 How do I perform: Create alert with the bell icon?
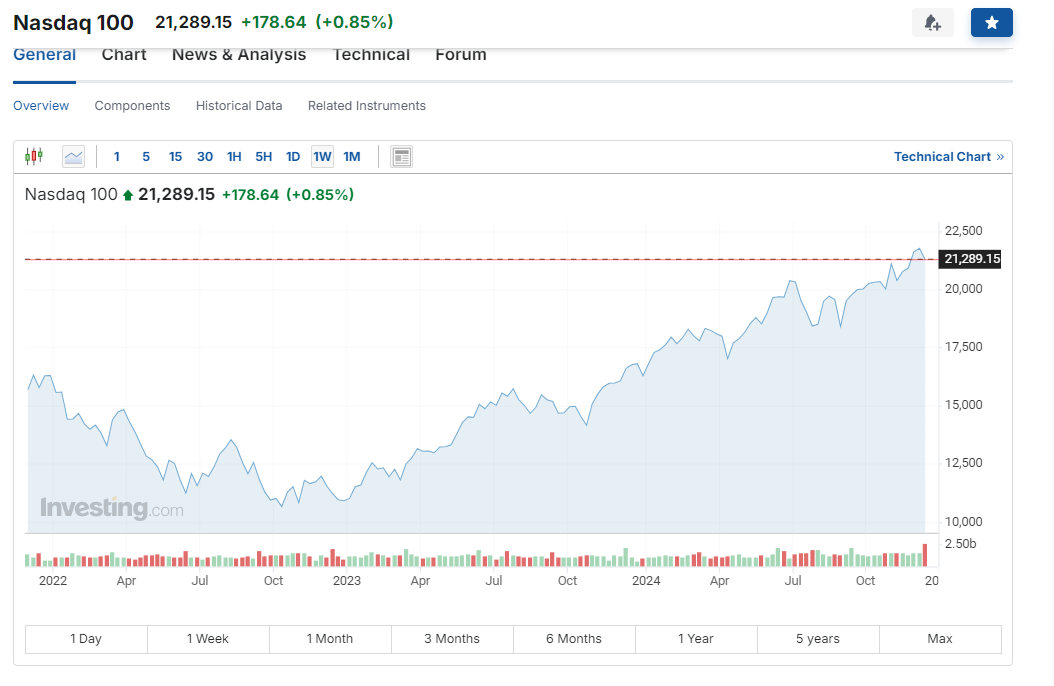coord(932,23)
